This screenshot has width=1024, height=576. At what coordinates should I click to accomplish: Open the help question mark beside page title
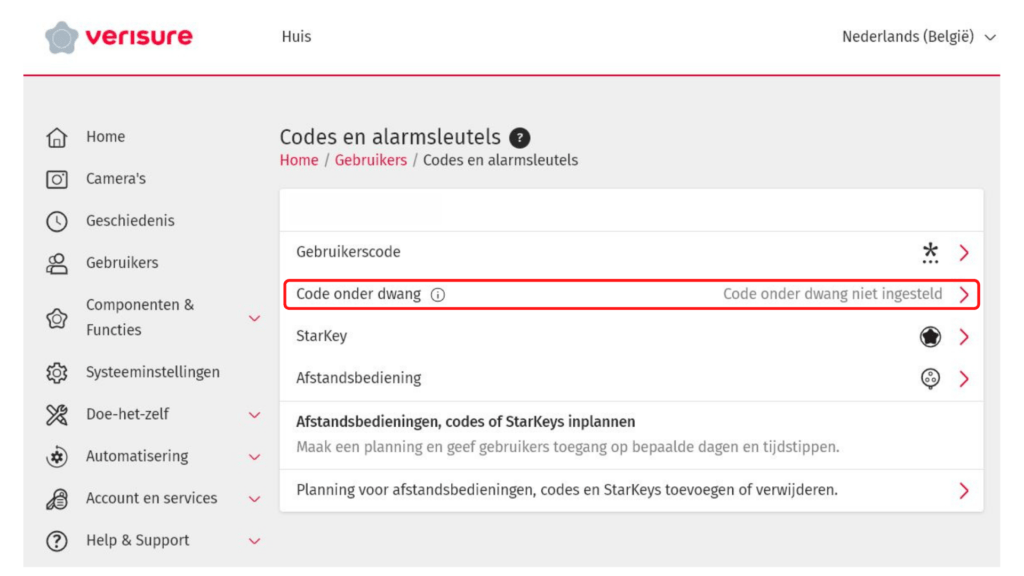(x=520, y=138)
